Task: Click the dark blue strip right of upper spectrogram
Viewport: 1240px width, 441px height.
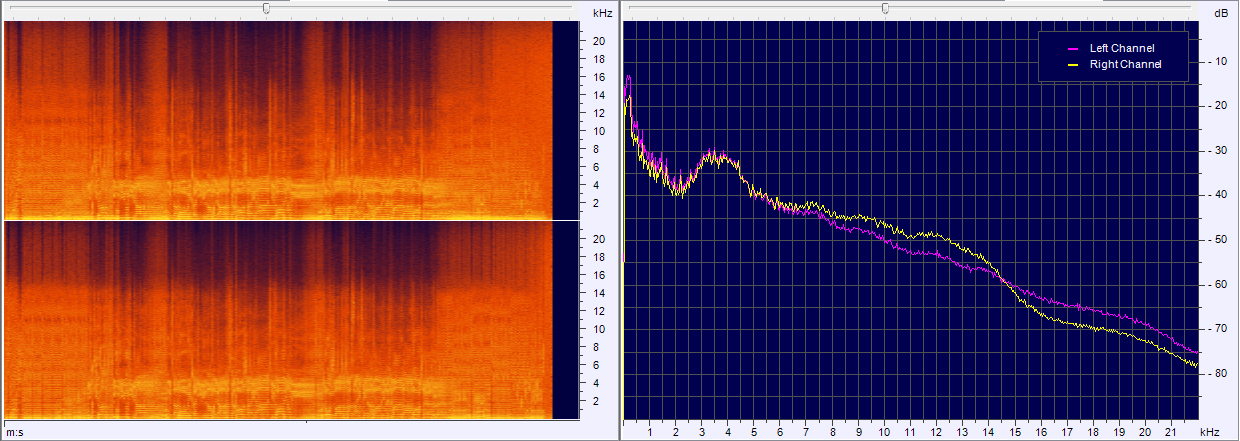Action: click(x=565, y=120)
